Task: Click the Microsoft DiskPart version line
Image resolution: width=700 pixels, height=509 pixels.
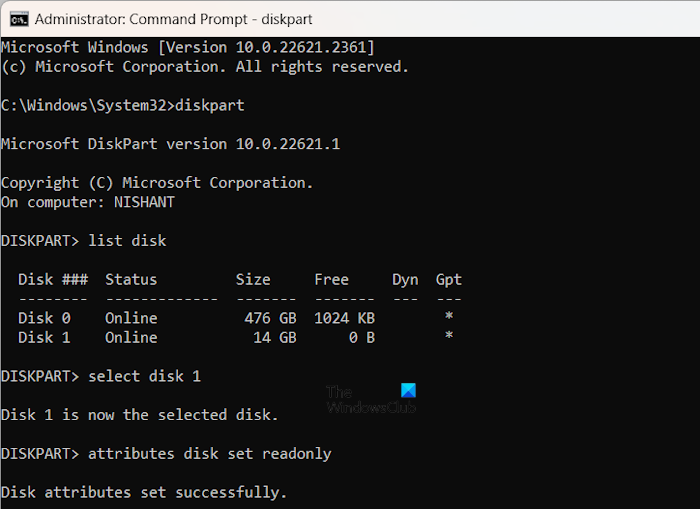Action: (170, 144)
